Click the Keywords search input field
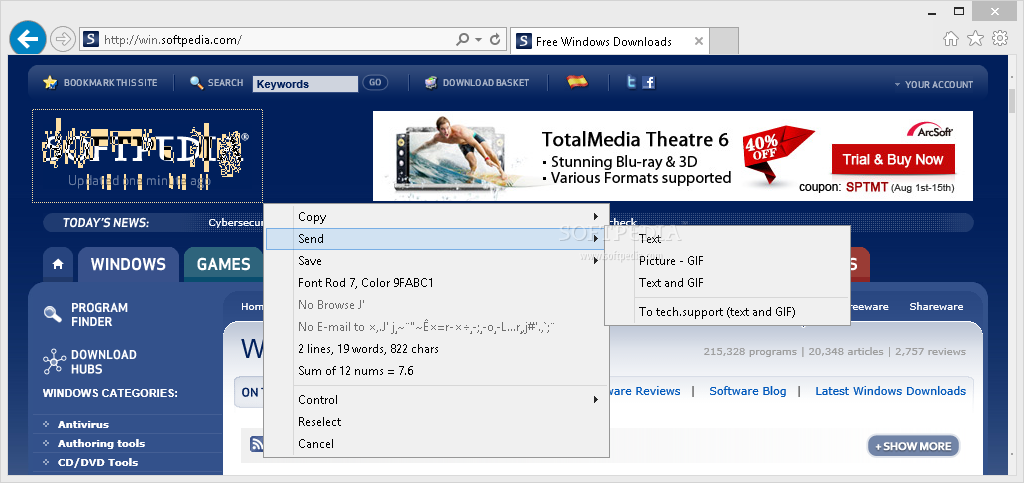The image size is (1024, 483). [305, 84]
